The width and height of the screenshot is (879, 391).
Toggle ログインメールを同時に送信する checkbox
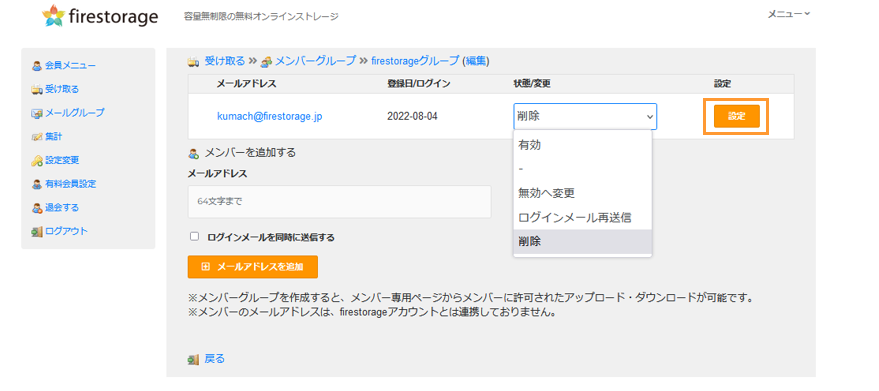(x=195, y=237)
